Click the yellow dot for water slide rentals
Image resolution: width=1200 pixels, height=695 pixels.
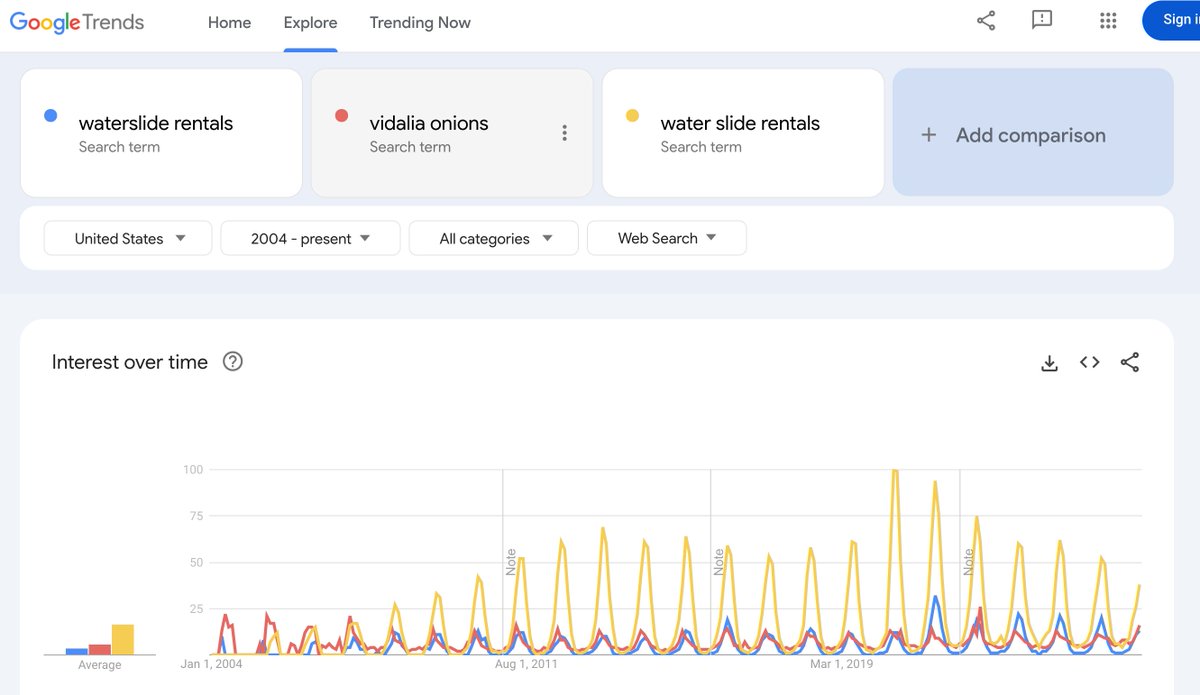pos(632,116)
